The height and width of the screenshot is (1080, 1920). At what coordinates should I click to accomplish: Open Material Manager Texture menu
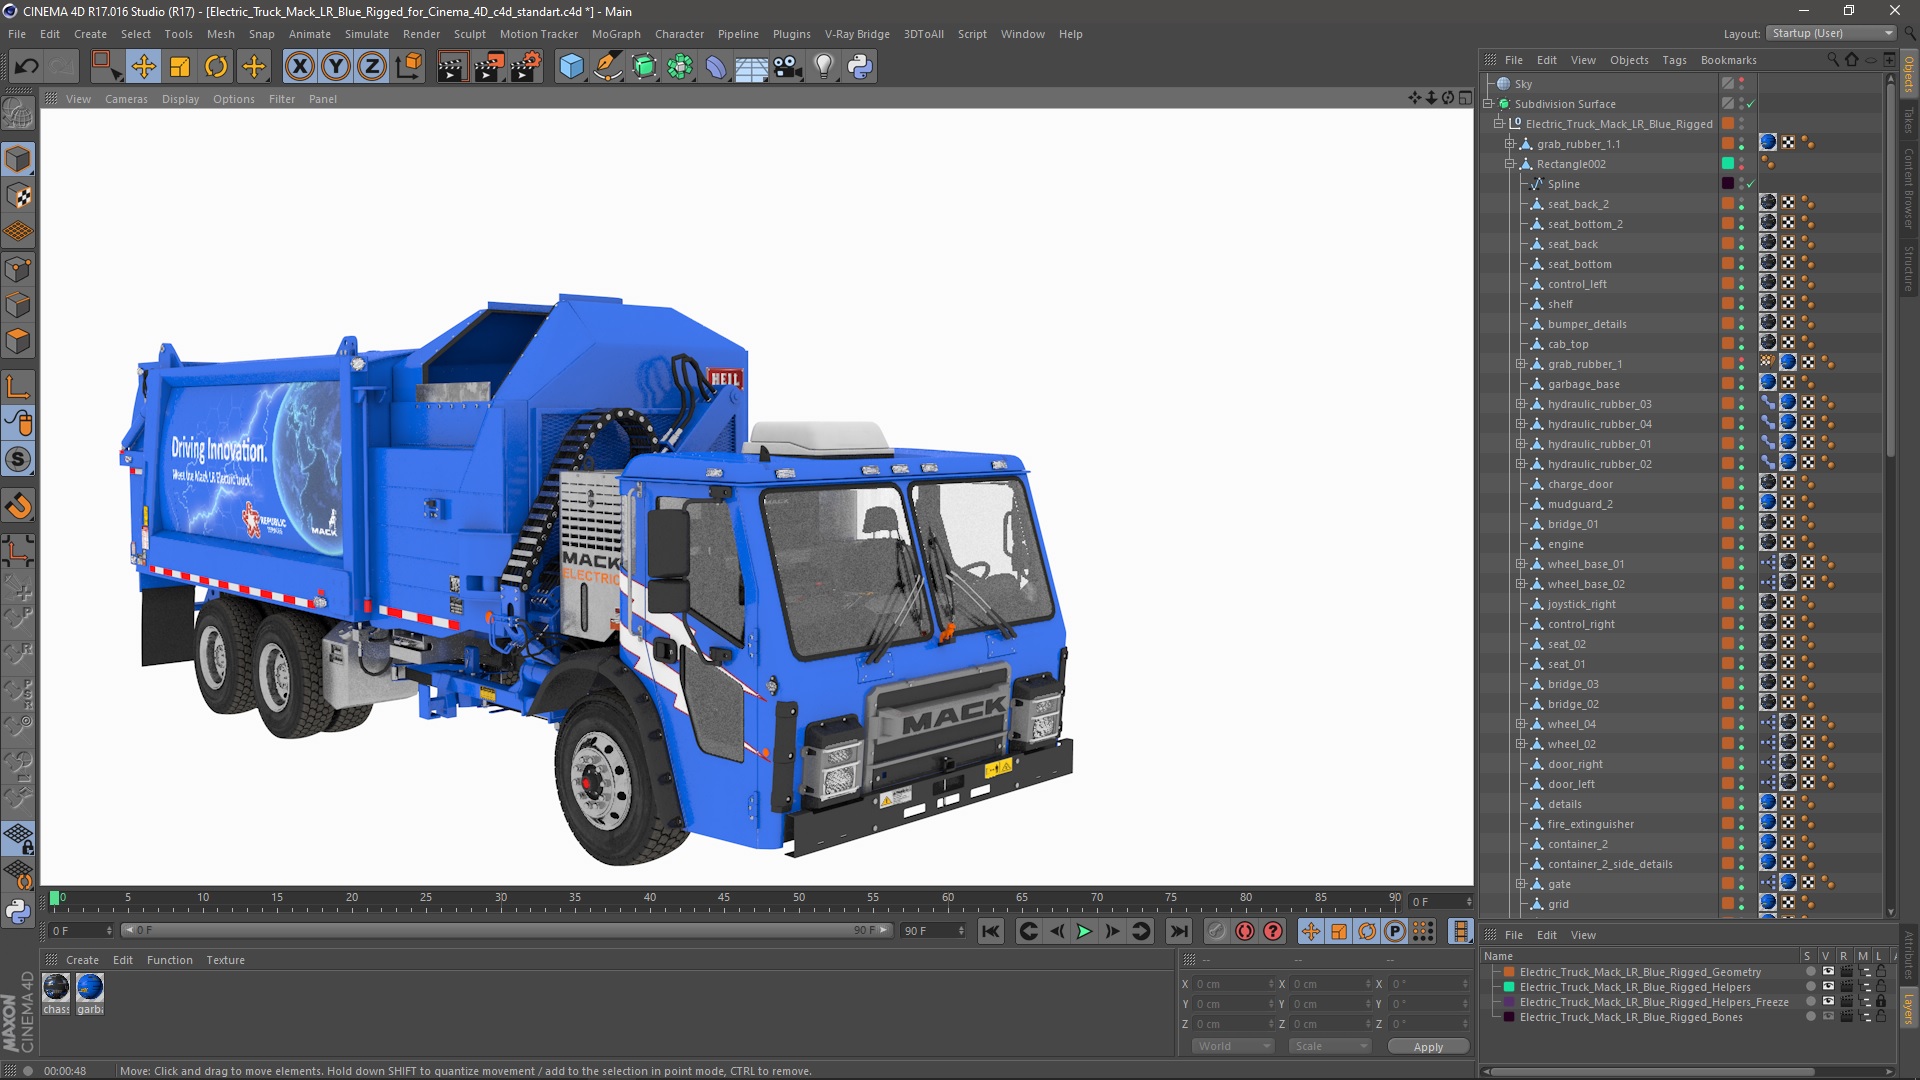pos(225,960)
